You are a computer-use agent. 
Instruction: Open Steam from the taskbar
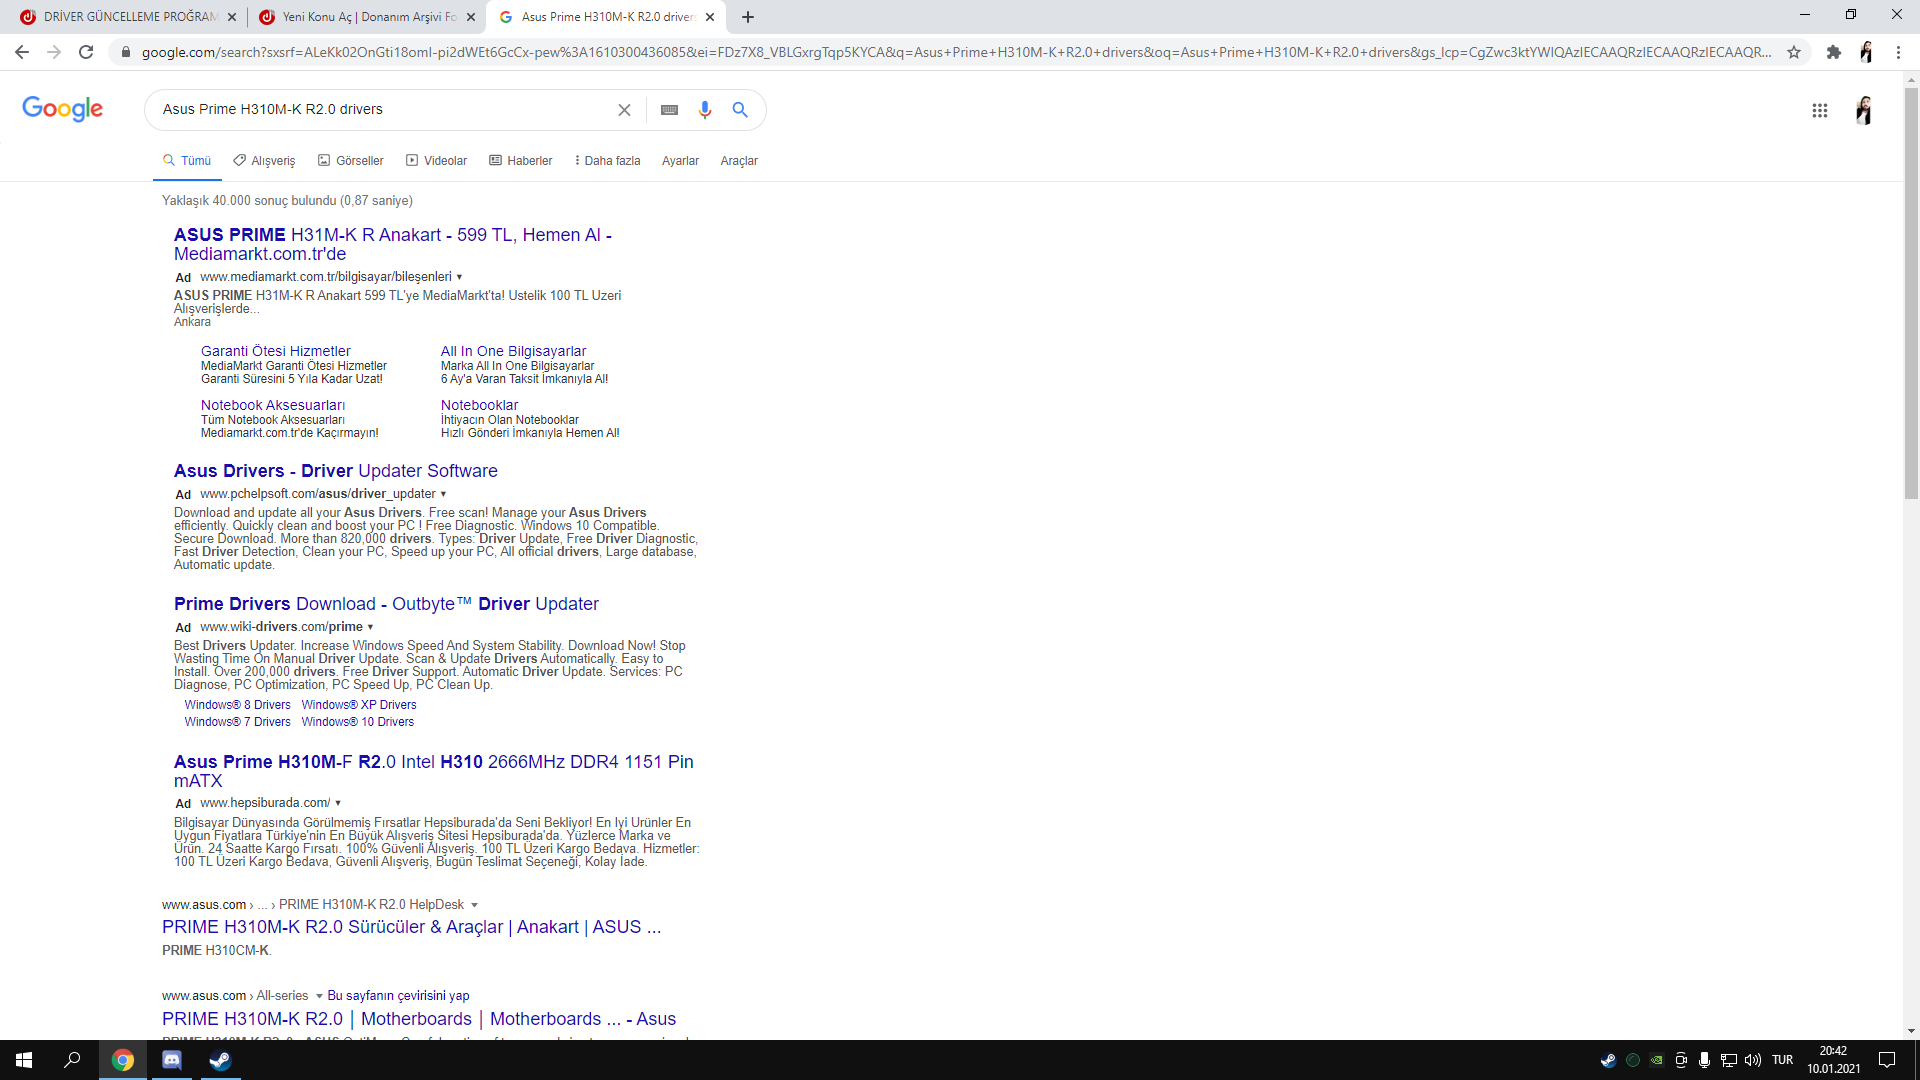coord(220,1060)
